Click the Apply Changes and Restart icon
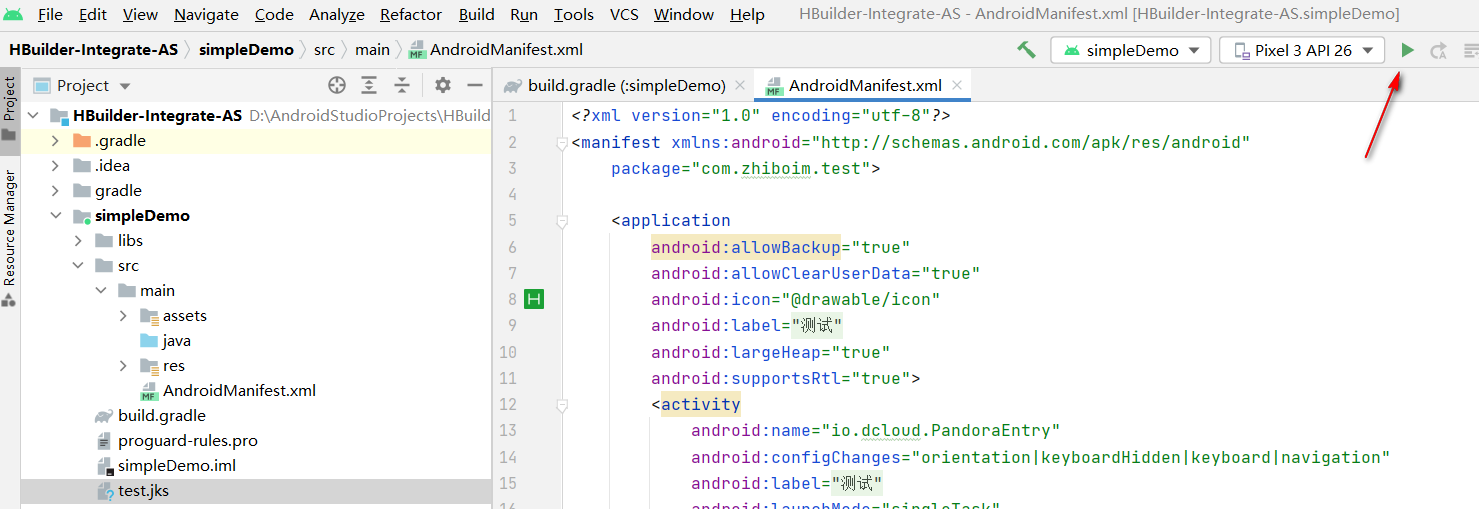This screenshot has width=1479, height=509. (x=1438, y=50)
